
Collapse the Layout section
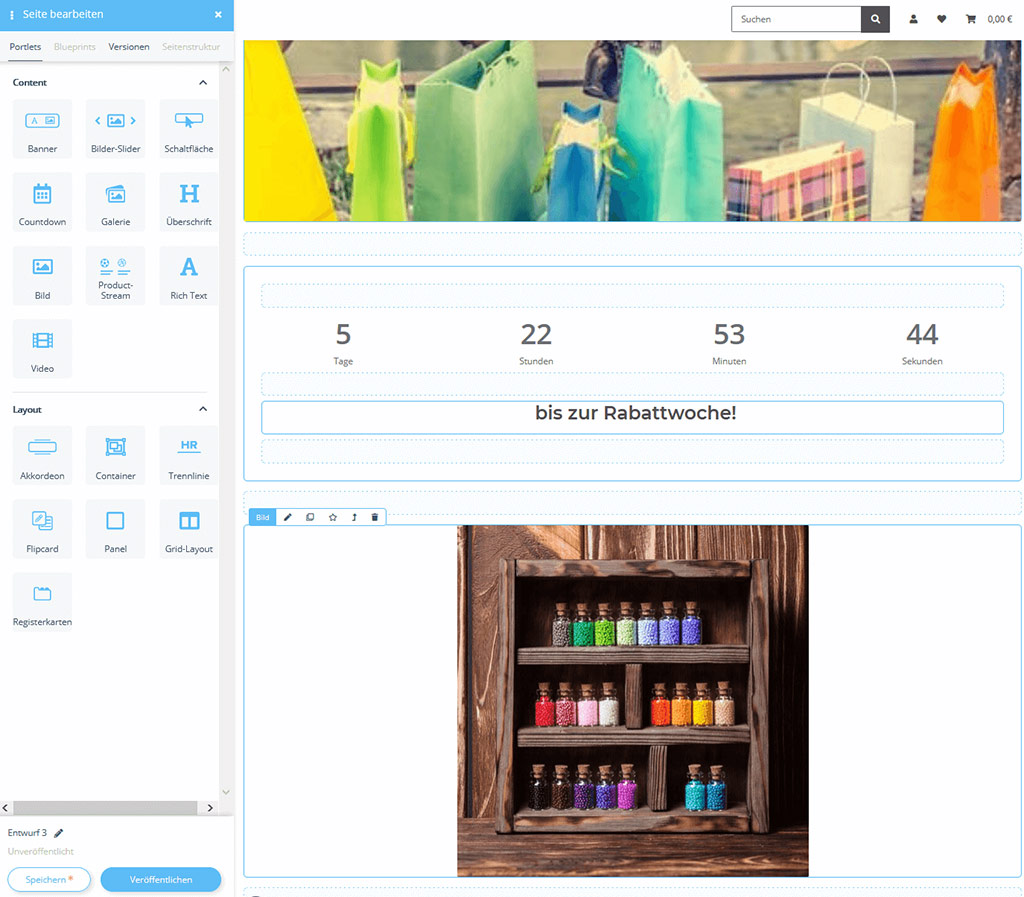[x=203, y=409]
